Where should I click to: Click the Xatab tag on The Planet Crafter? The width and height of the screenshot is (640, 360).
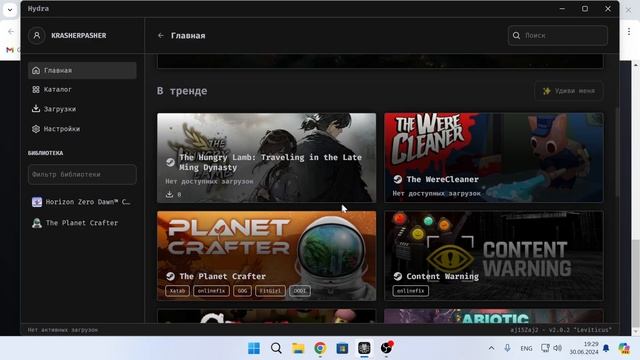pyautogui.click(x=177, y=291)
